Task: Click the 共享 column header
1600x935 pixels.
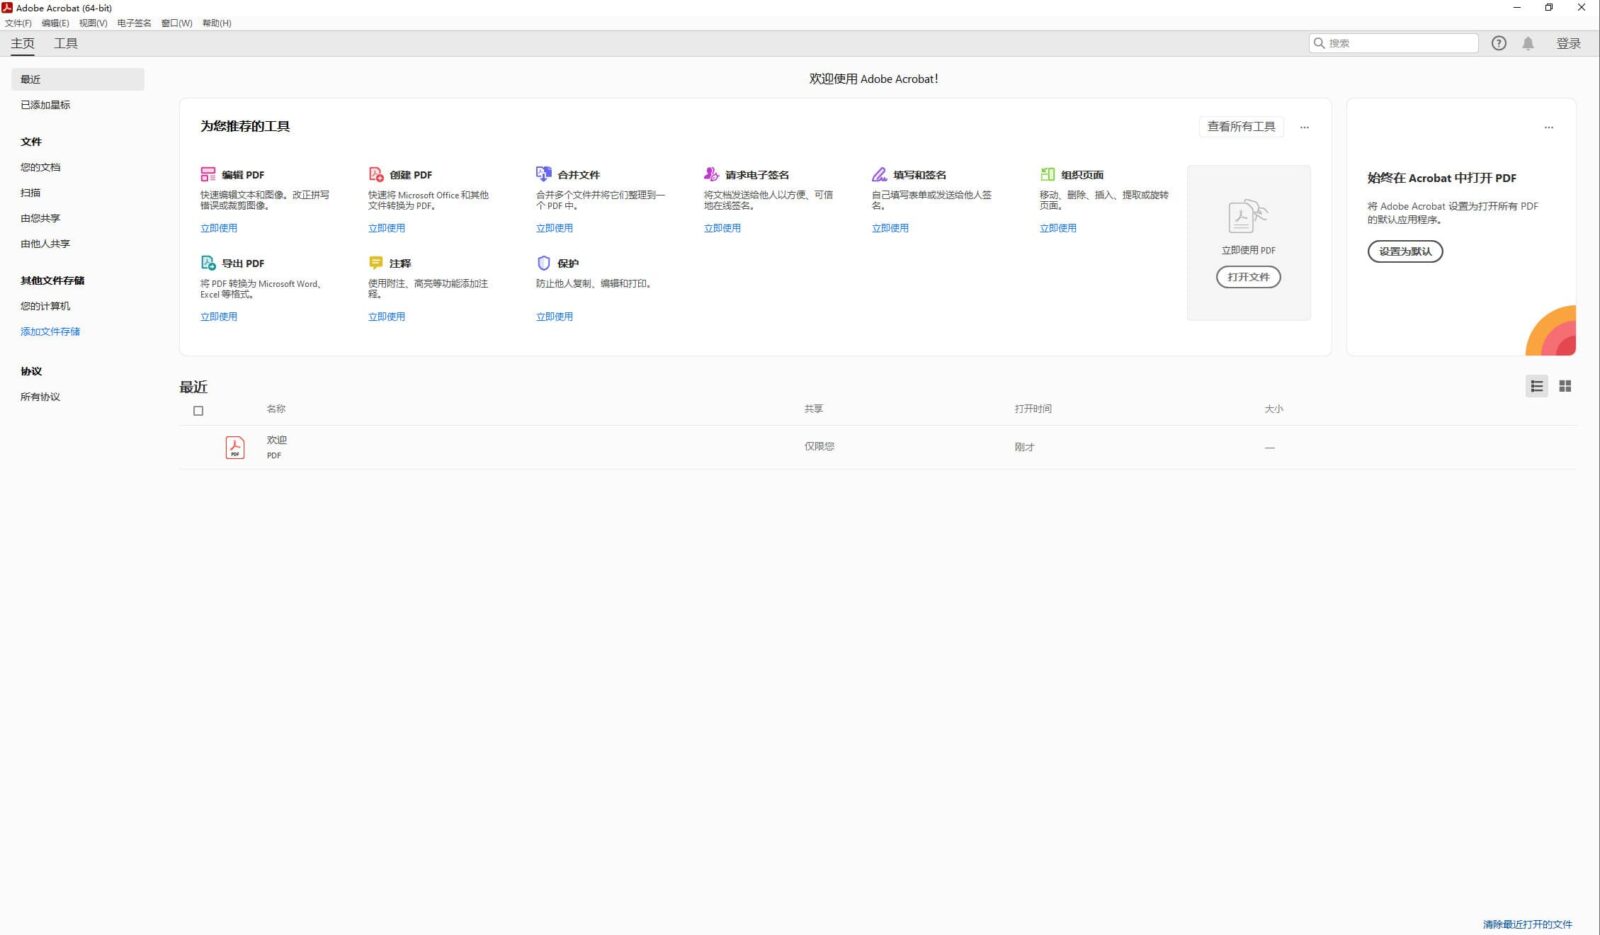Action: [x=814, y=409]
